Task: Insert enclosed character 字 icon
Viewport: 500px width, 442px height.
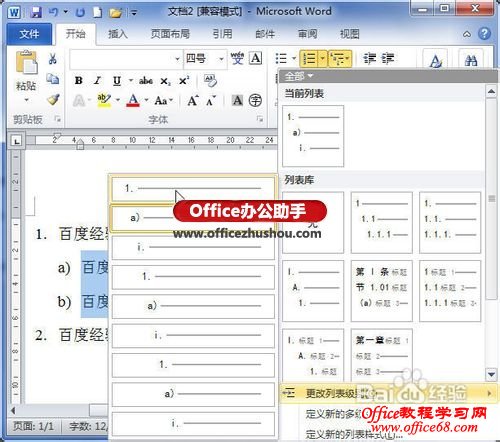Action: (255, 100)
